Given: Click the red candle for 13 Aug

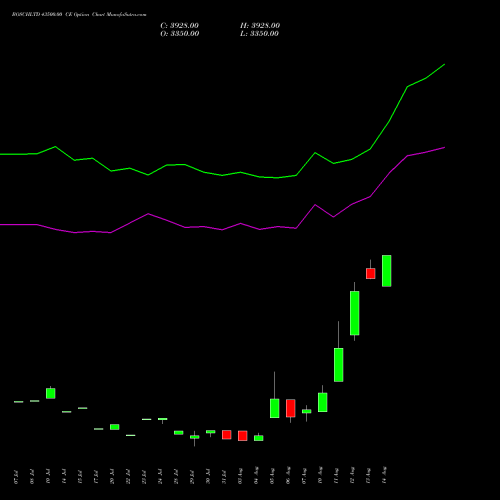Looking at the screenshot, I should [x=371, y=273].
